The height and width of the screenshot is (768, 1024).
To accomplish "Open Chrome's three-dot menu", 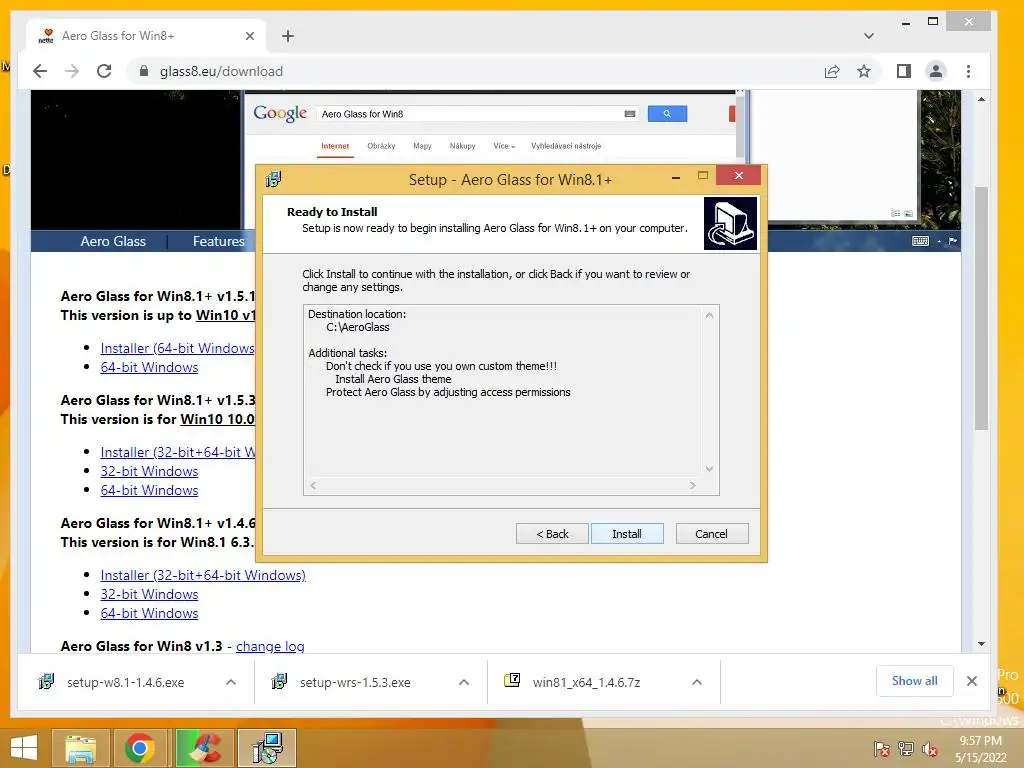I will [x=968, y=71].
